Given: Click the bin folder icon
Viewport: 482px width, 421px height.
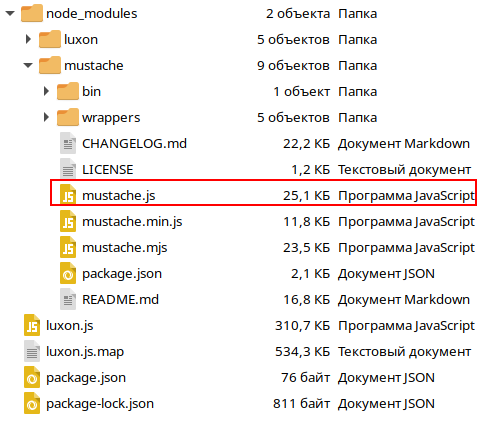Looking at the screenshot, I should 68,91.
